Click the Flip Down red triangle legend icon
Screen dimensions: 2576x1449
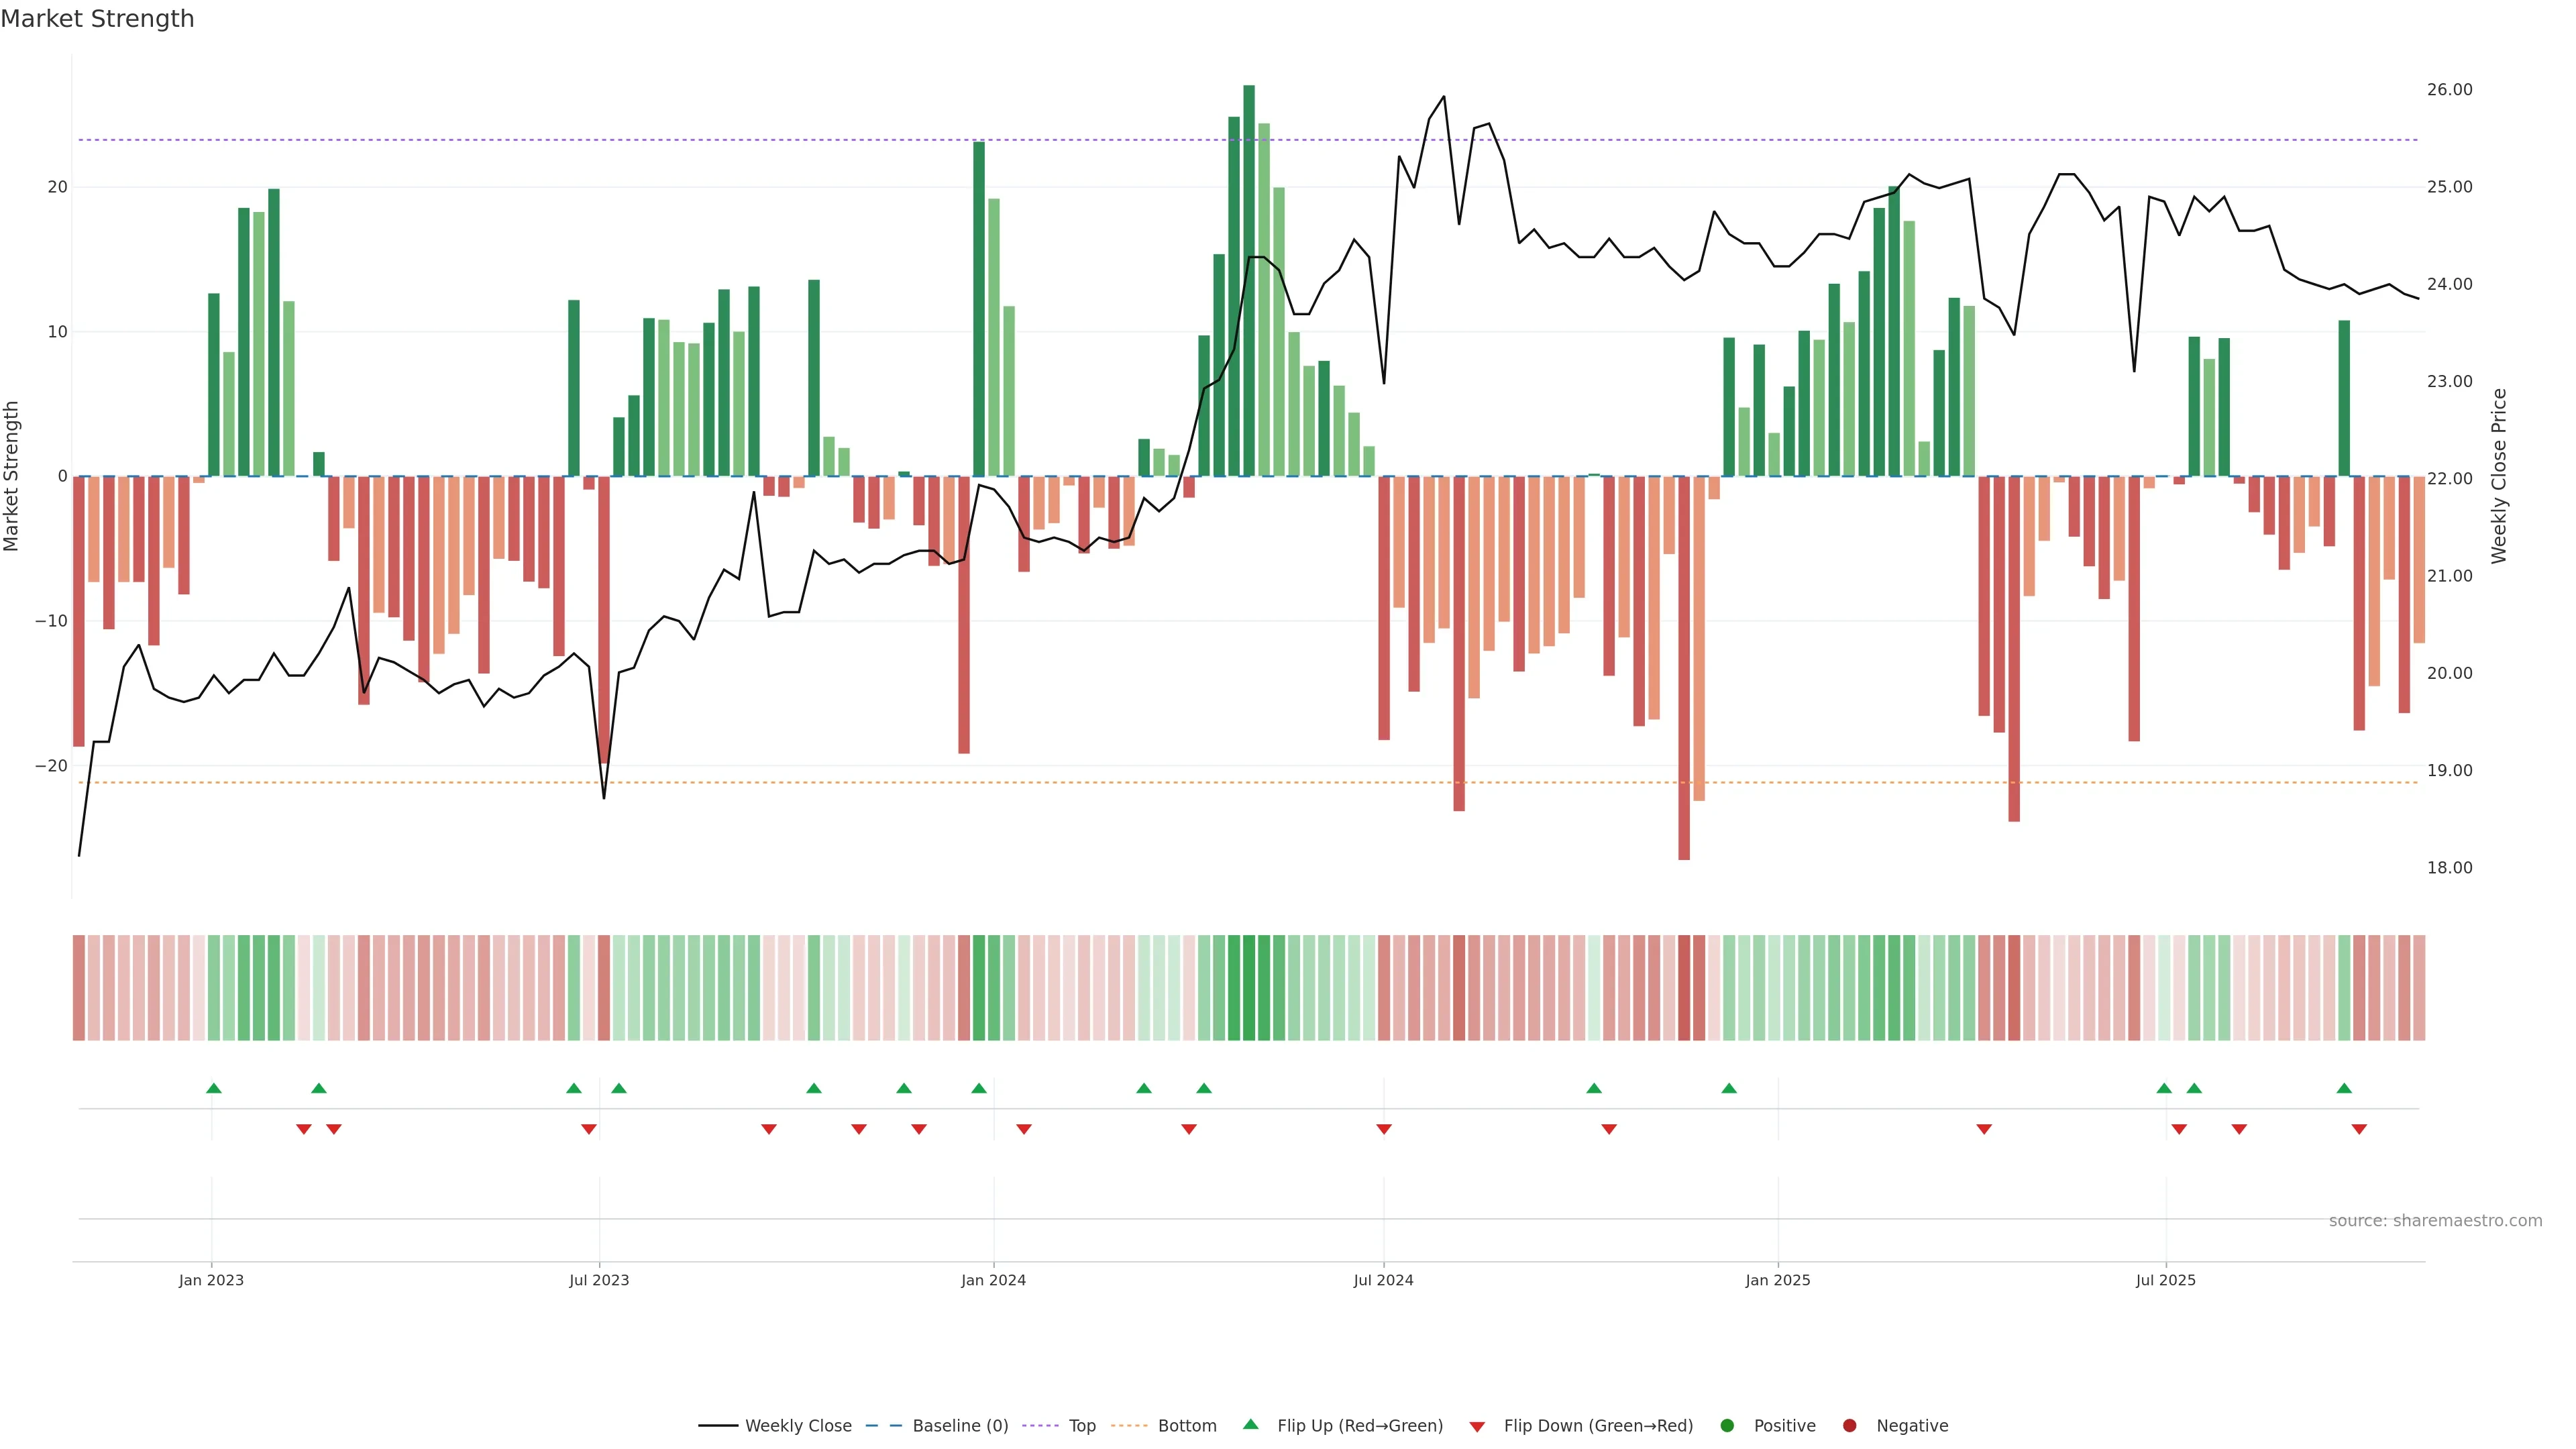pos(1477,1427)
